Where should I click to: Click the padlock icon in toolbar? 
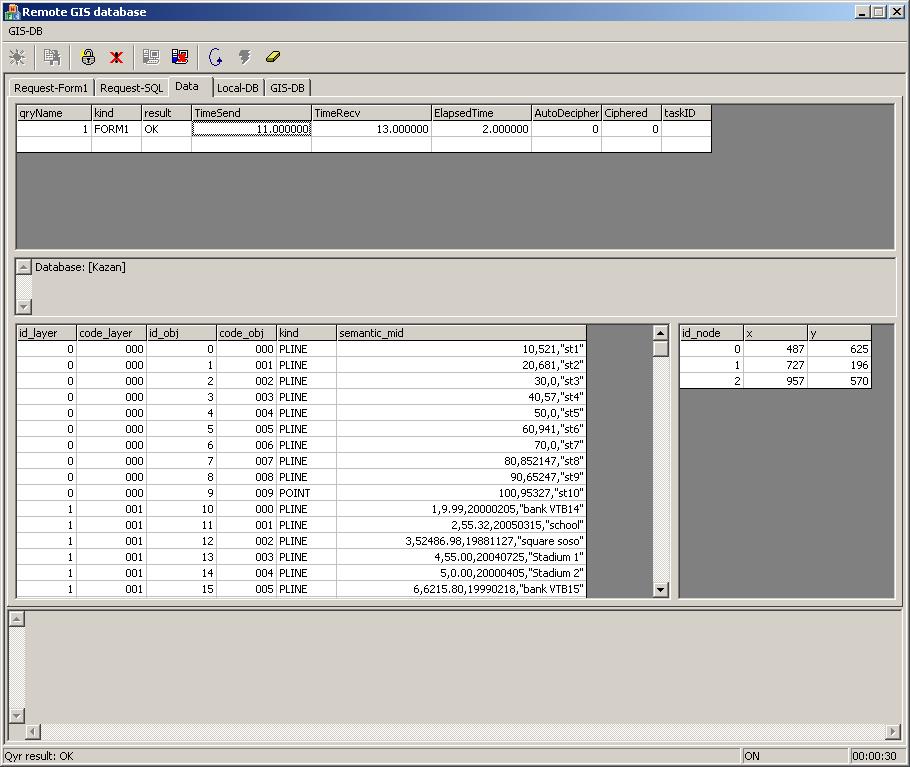pyautogui.click(x=88, y=57)
